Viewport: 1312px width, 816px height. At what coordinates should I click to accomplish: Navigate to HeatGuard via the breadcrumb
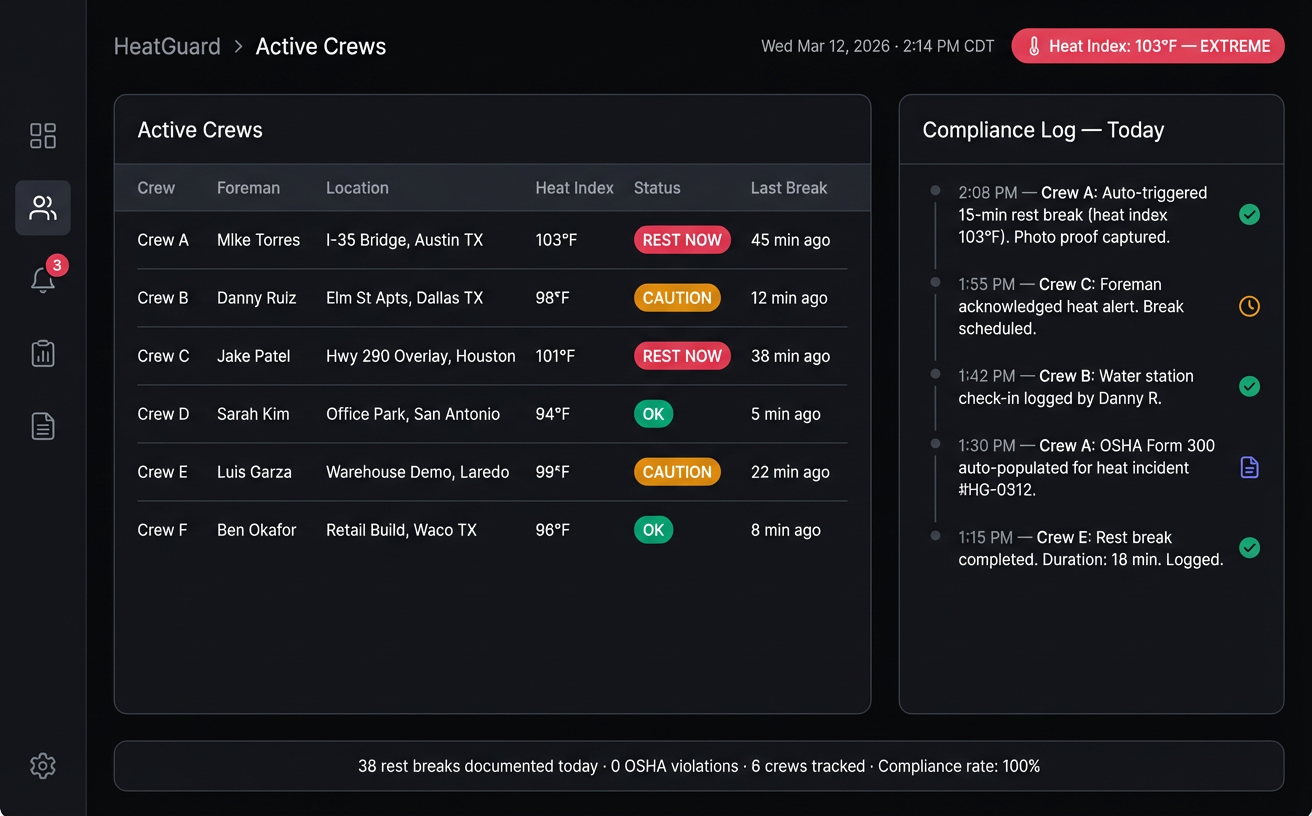pos(167,45)
